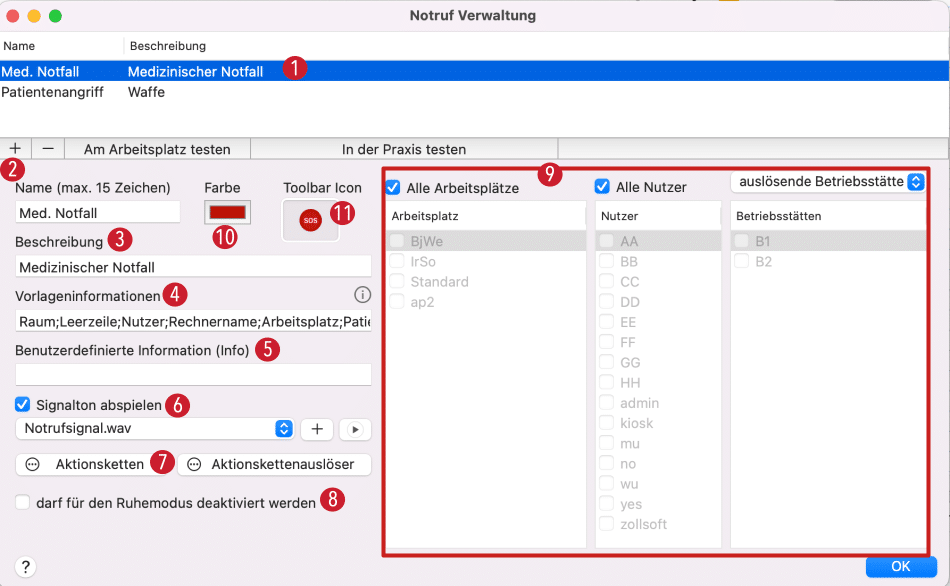Viewport: 950px width, 586px height.
Task: Check the zollsoft user checkbox
Action: point(606,524)
